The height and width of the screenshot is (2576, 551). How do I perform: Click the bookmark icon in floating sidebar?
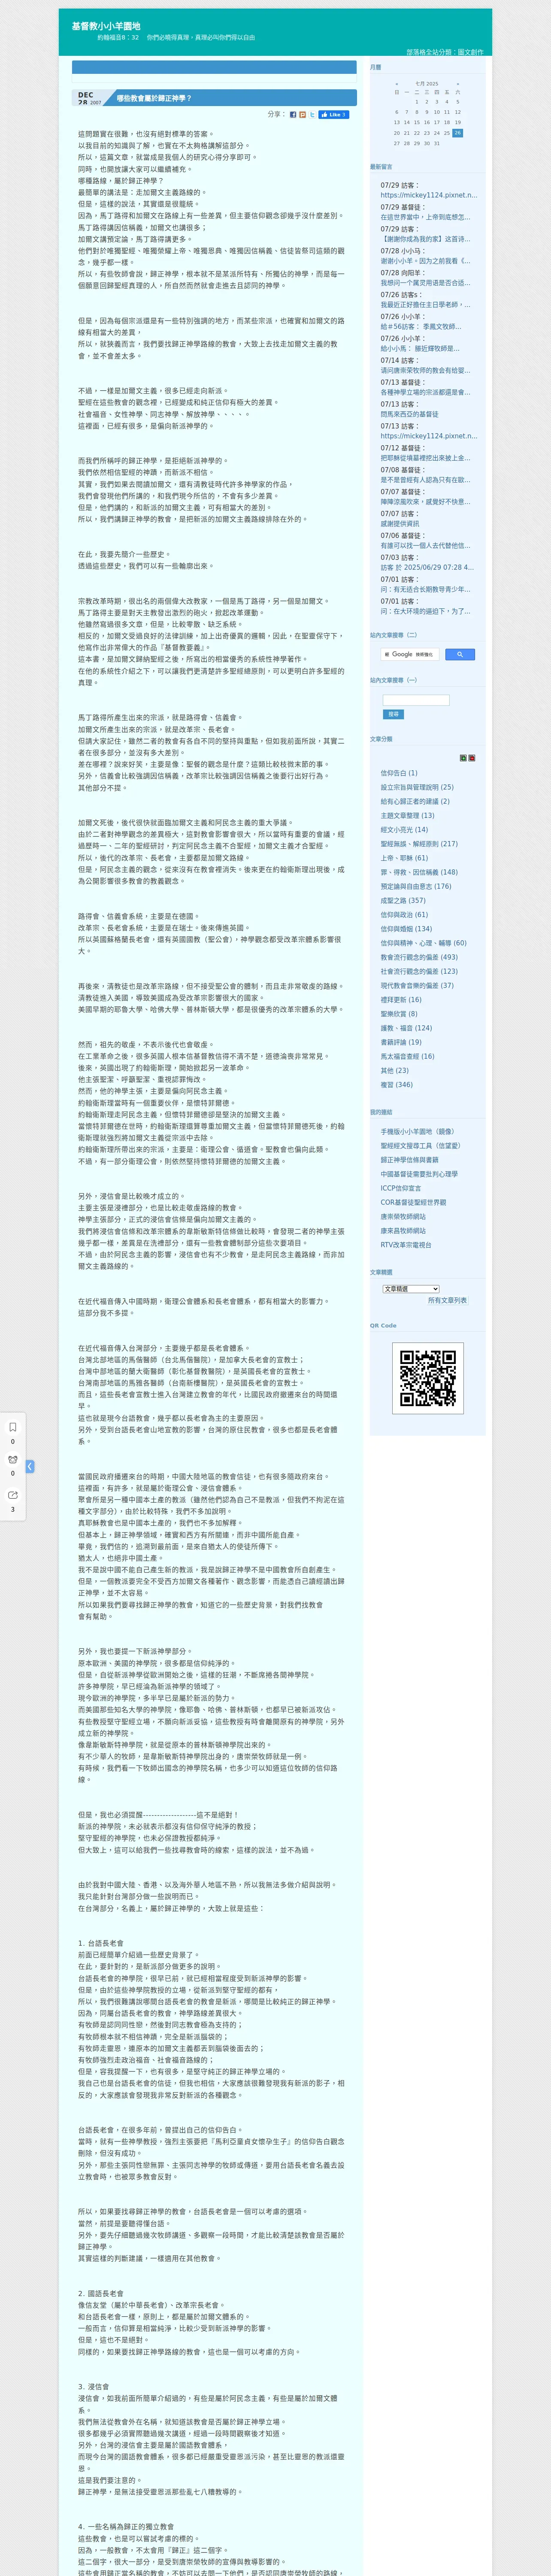pos(13,1427)
